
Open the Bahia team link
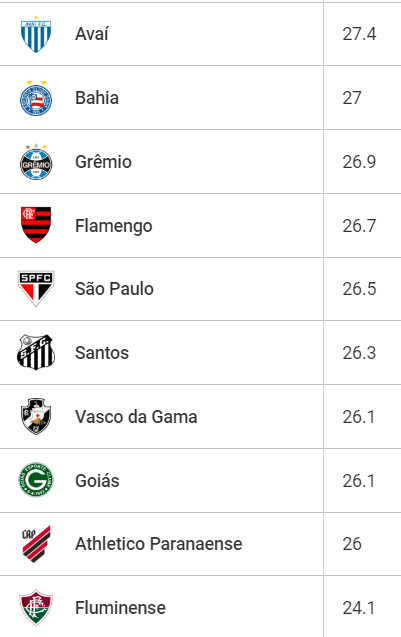(x=97, y=98)
